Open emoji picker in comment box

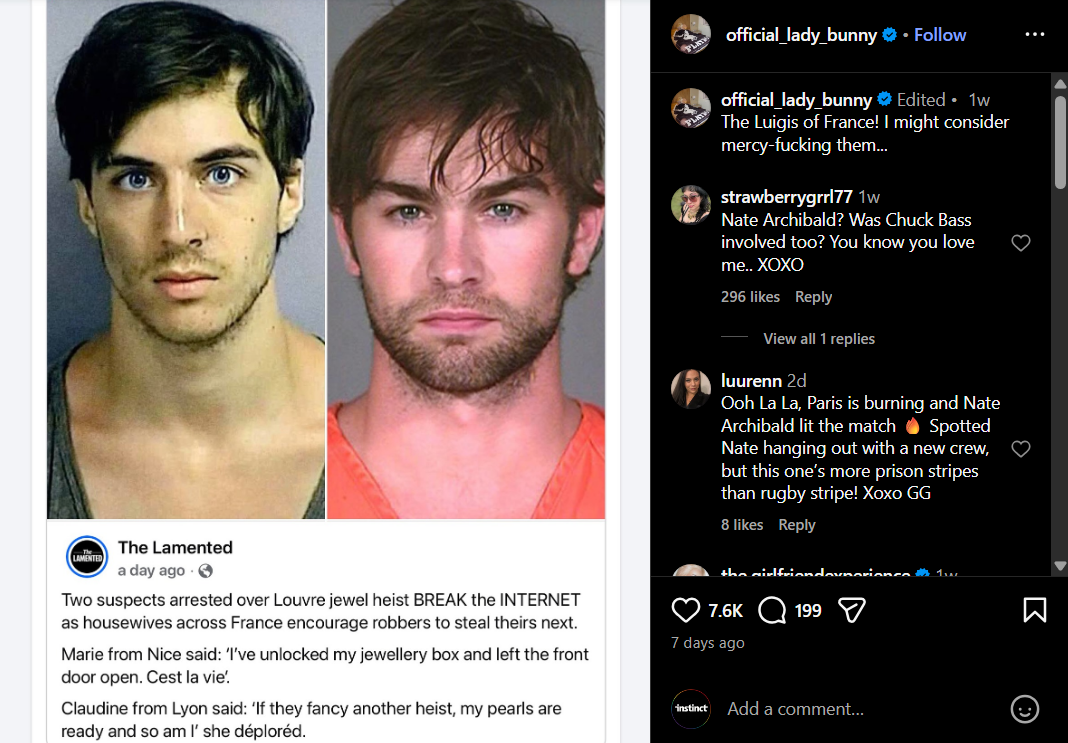(1024, 709)
